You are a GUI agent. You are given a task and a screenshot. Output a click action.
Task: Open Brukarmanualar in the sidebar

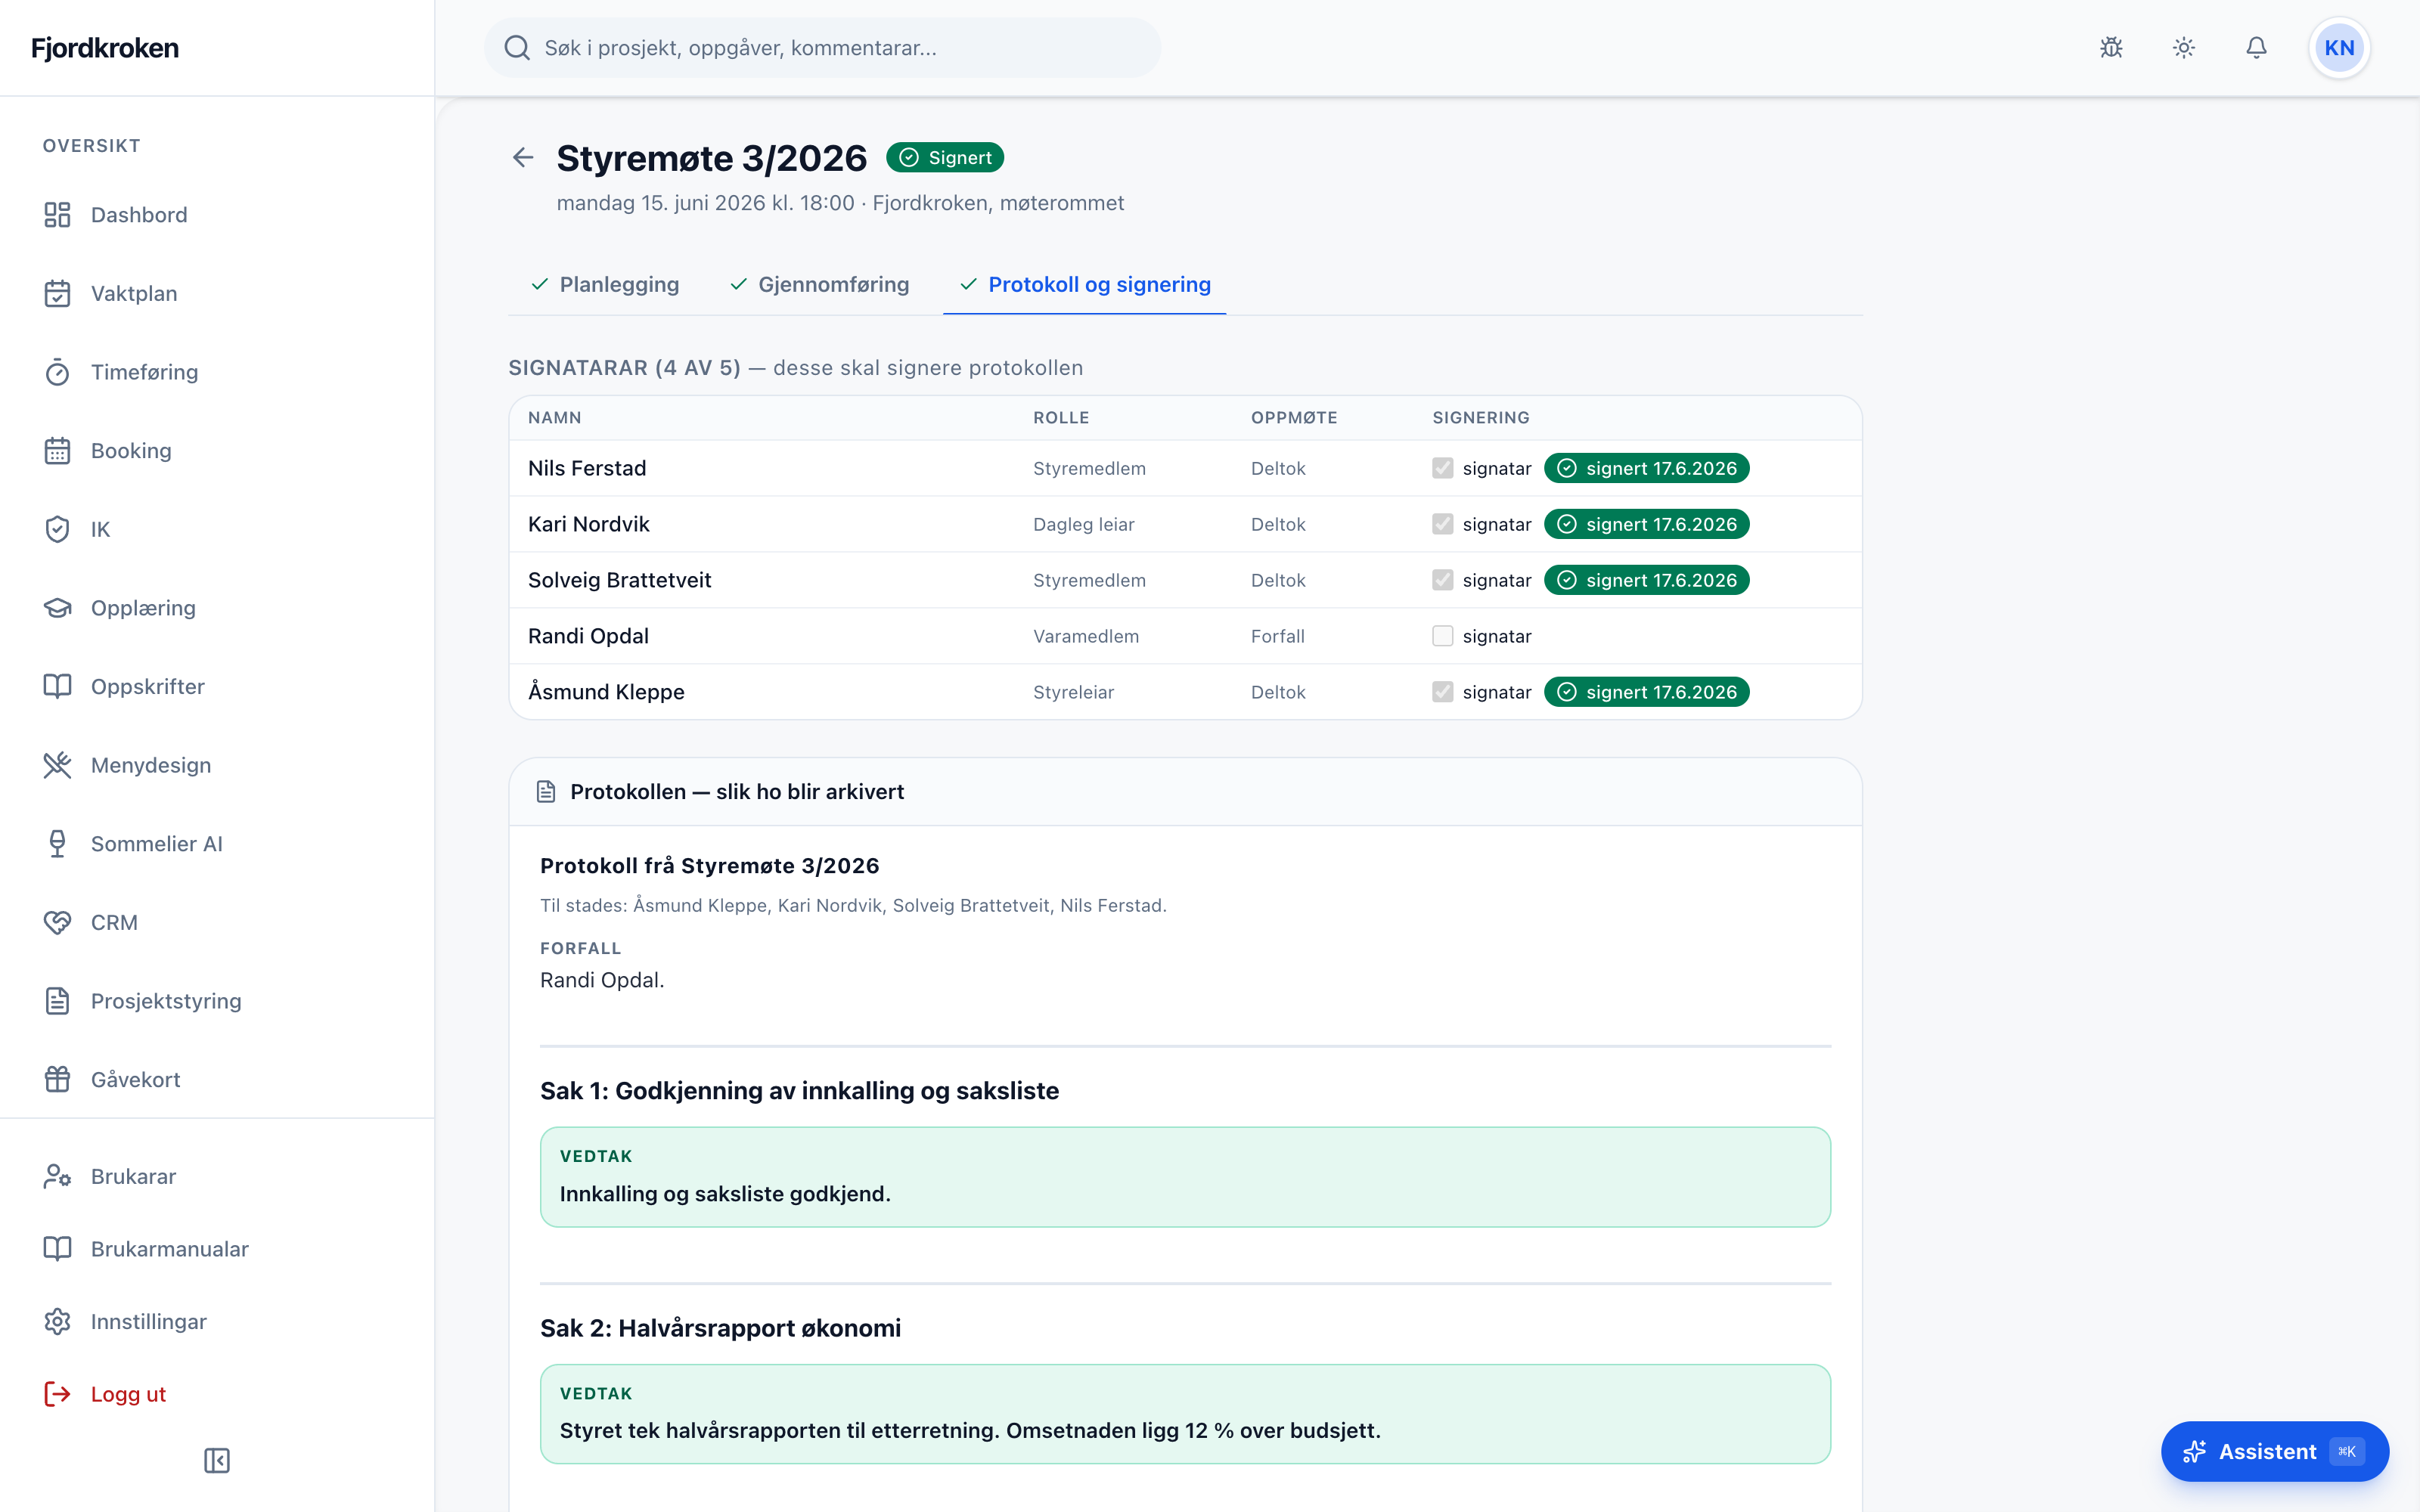217,1249
